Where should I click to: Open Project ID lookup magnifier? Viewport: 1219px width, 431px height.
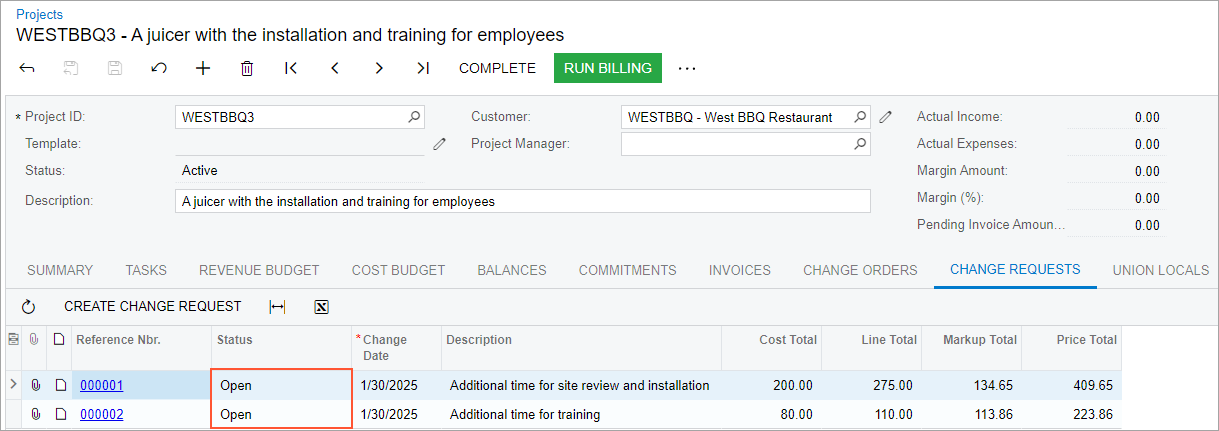pos(414,117)
